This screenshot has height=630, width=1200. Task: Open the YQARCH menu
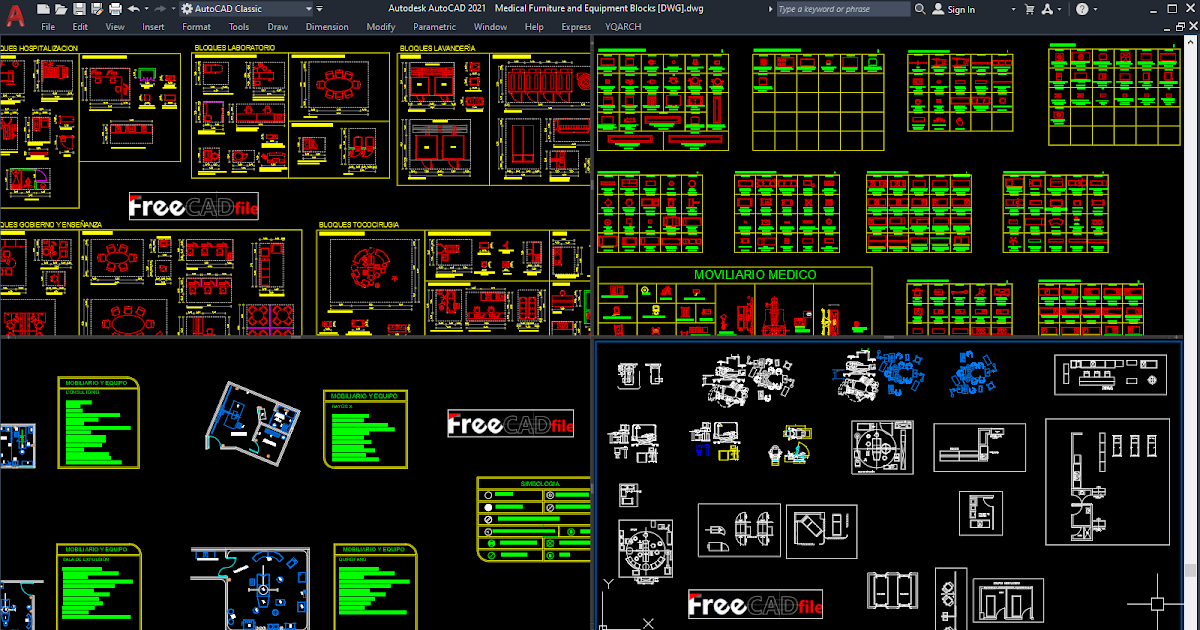pyautogui.click(x=622, y=27)
